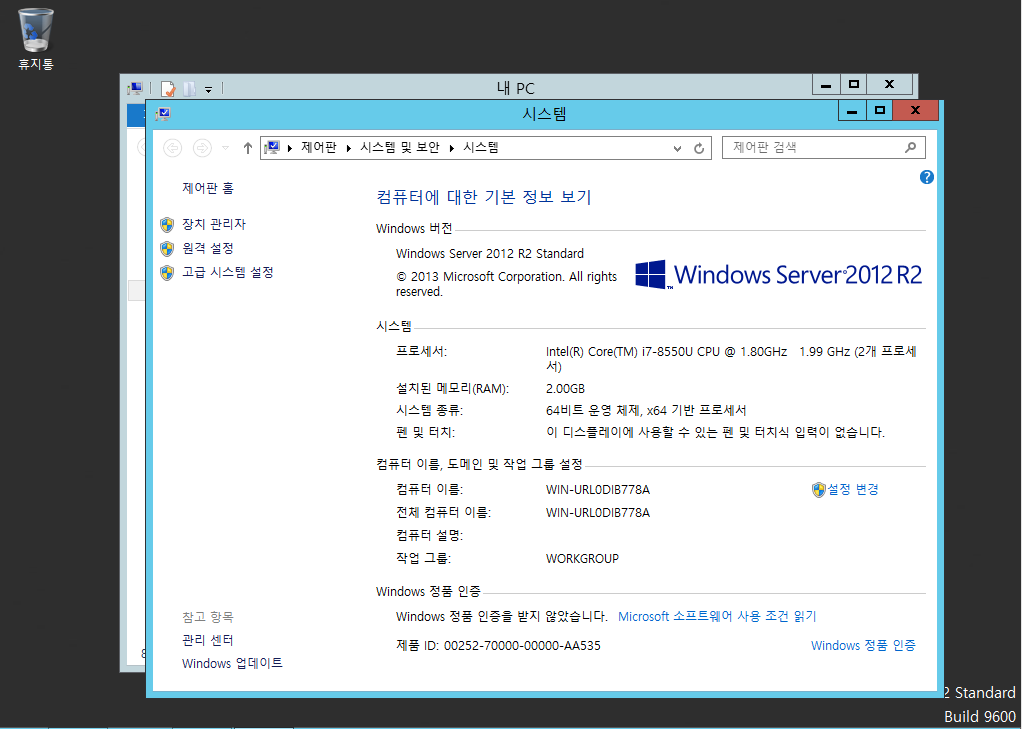Open Windows 업데이트 link

pos(232,663)
